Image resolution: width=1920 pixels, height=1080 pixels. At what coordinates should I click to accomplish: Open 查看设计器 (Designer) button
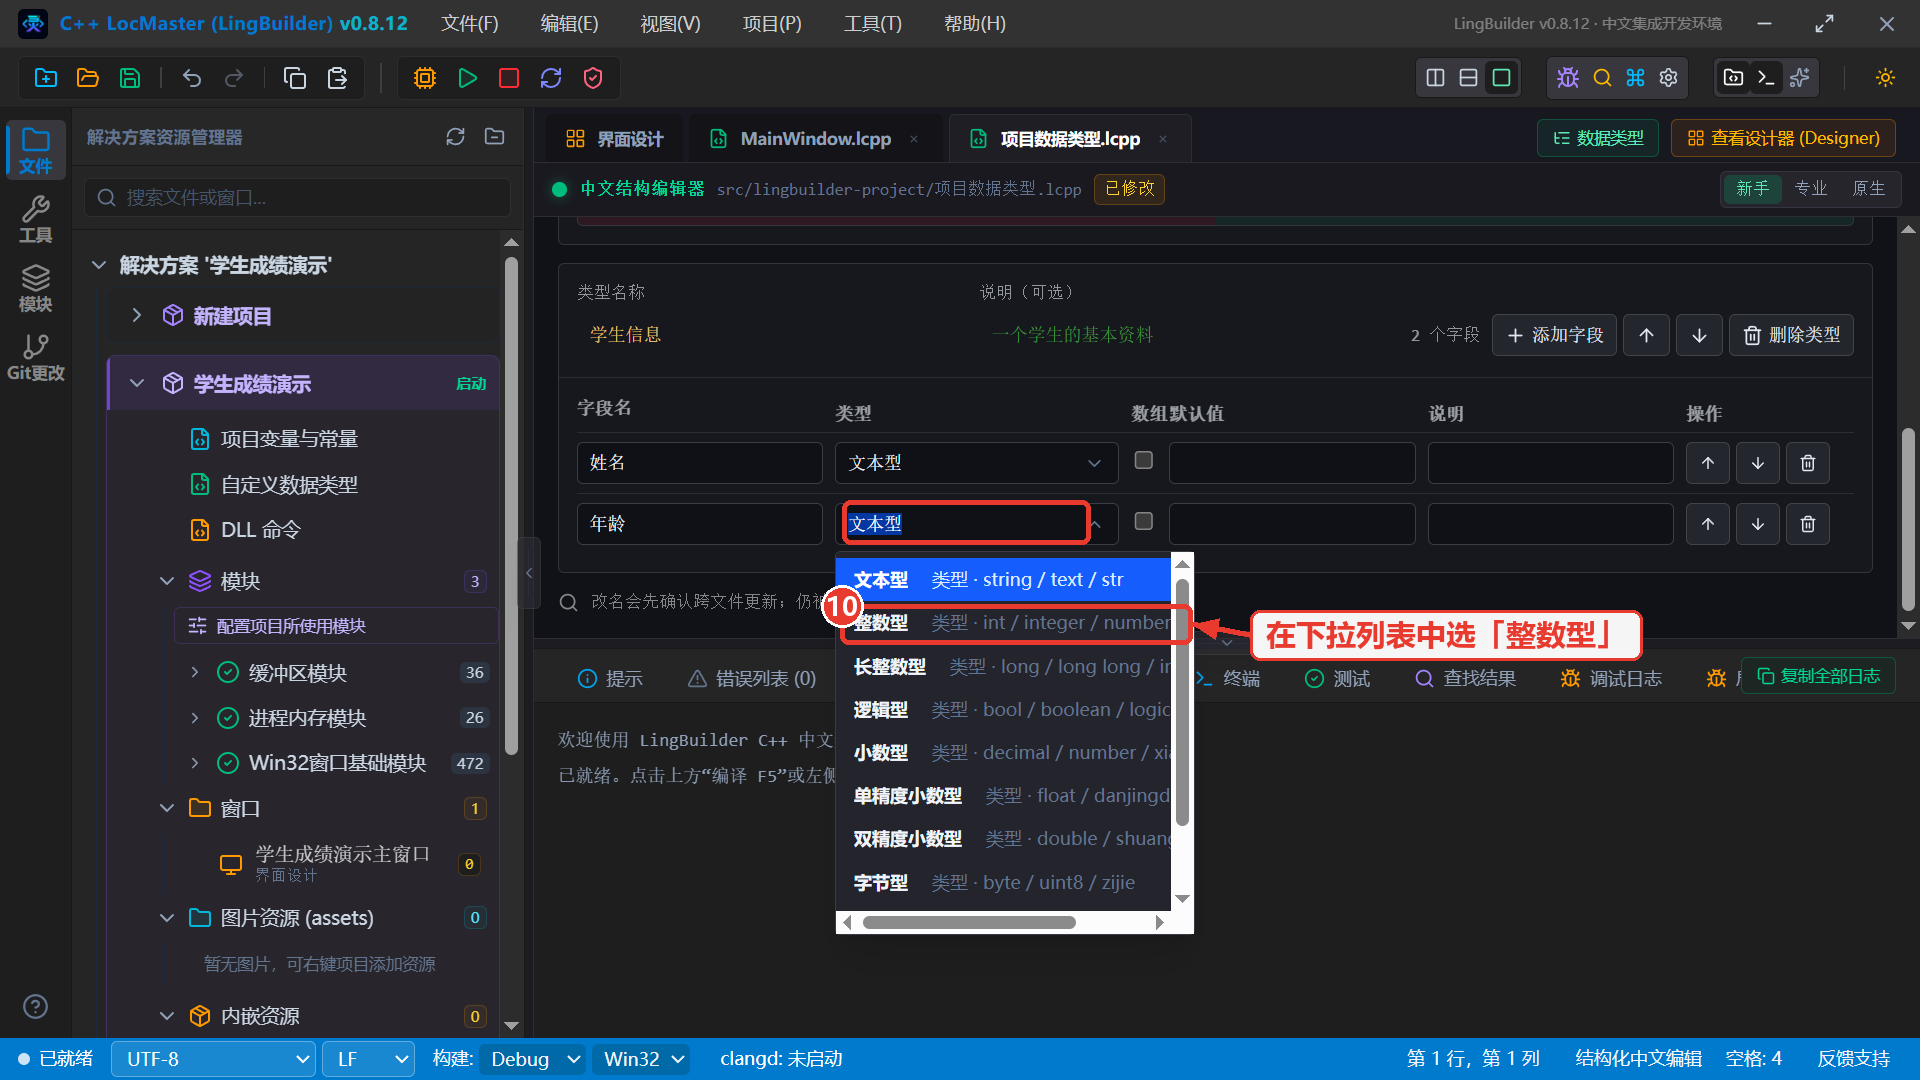(1783, 138)
